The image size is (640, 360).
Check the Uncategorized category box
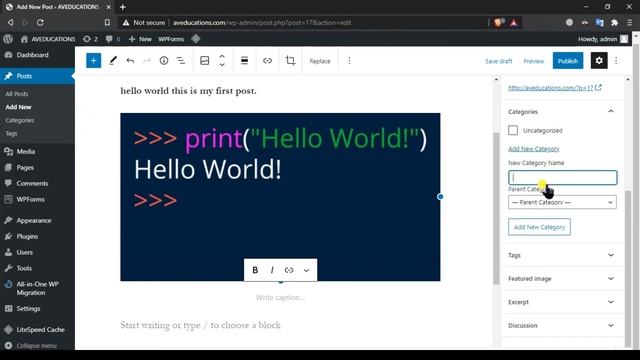513,130
